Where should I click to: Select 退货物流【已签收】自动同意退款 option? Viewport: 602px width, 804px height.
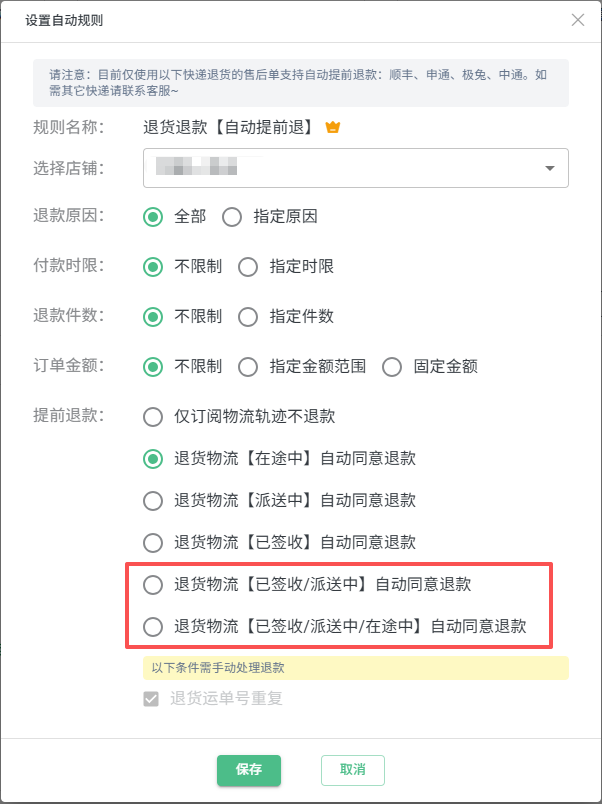coord(153,543)
